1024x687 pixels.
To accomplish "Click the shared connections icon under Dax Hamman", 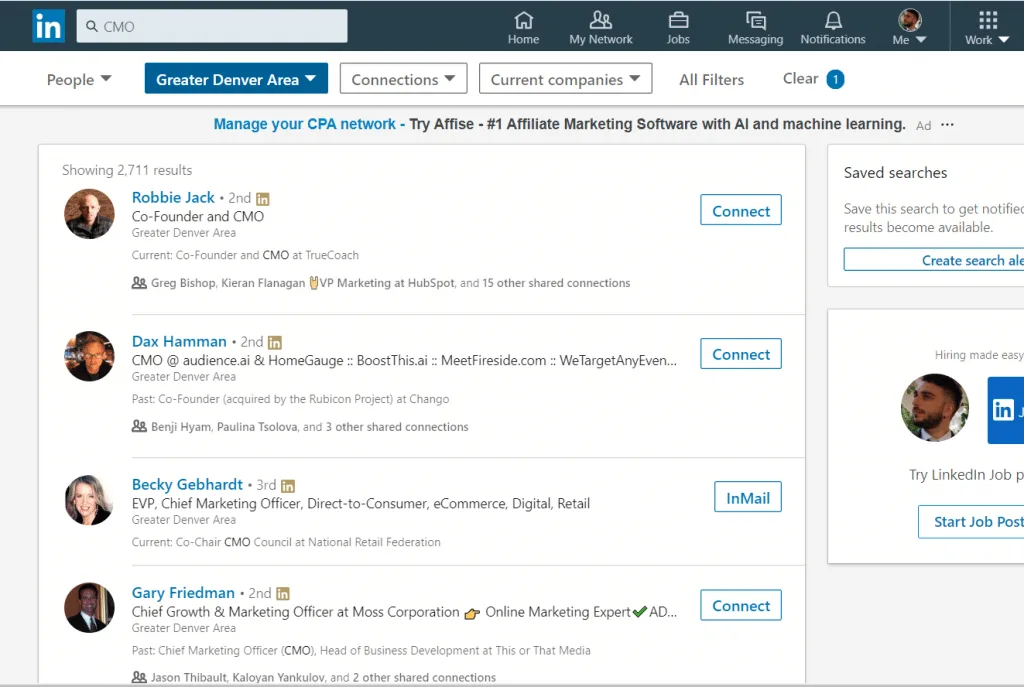I will click(x=138, y=426).
